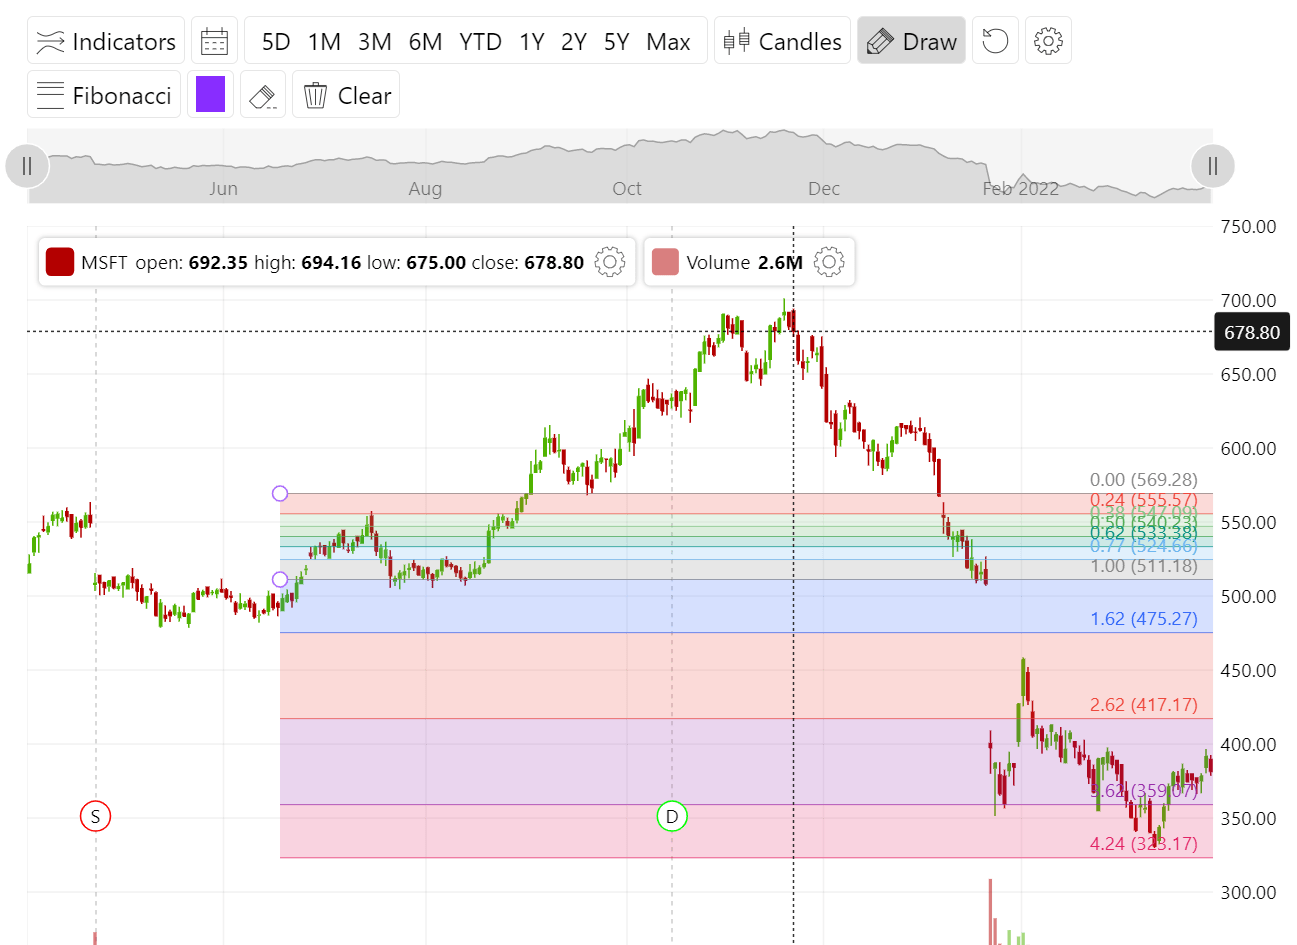Viewport: 1297px width, 945px height.
Task: Switch to the Max time range
Action: coord(669,41)
